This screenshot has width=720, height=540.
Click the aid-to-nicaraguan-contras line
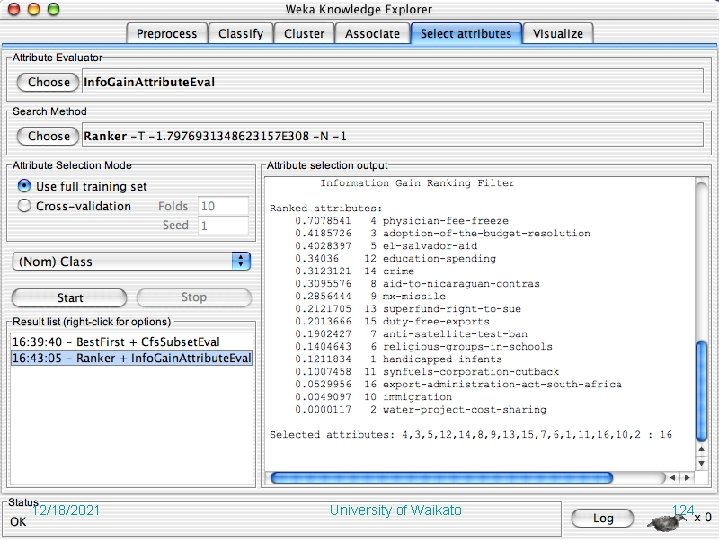click(417, 284)
